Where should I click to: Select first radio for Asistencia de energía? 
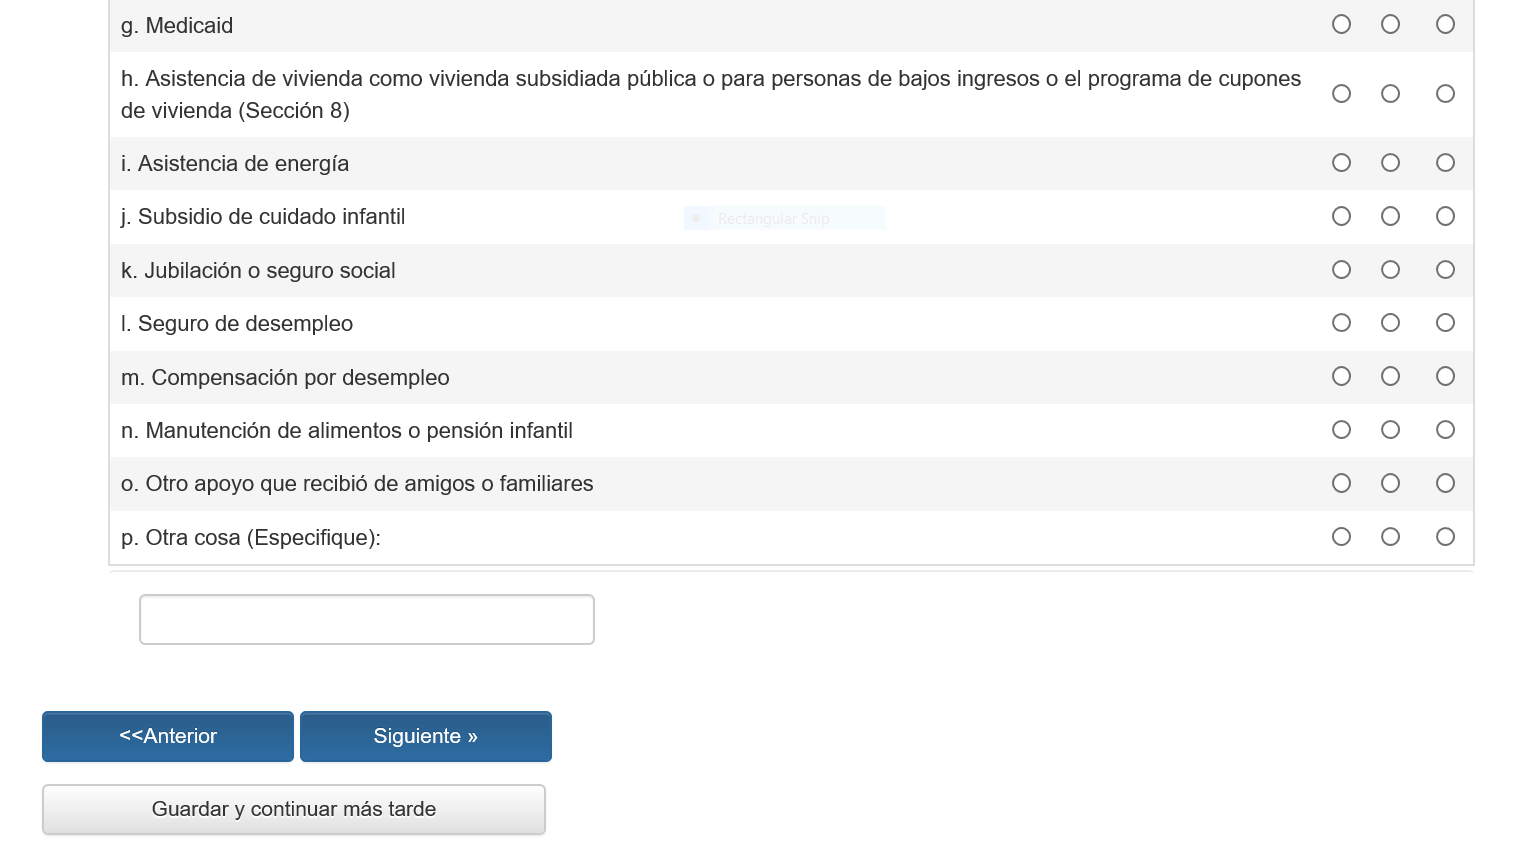click(1341, 163)
